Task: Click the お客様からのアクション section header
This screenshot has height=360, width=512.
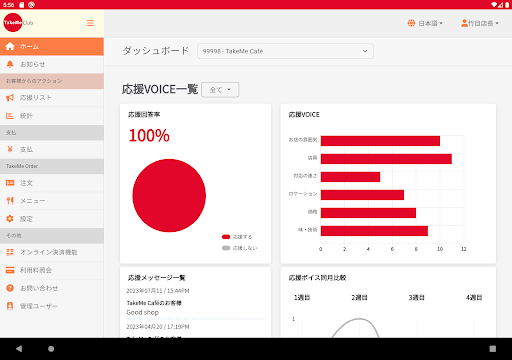Action: coord(52,81)
